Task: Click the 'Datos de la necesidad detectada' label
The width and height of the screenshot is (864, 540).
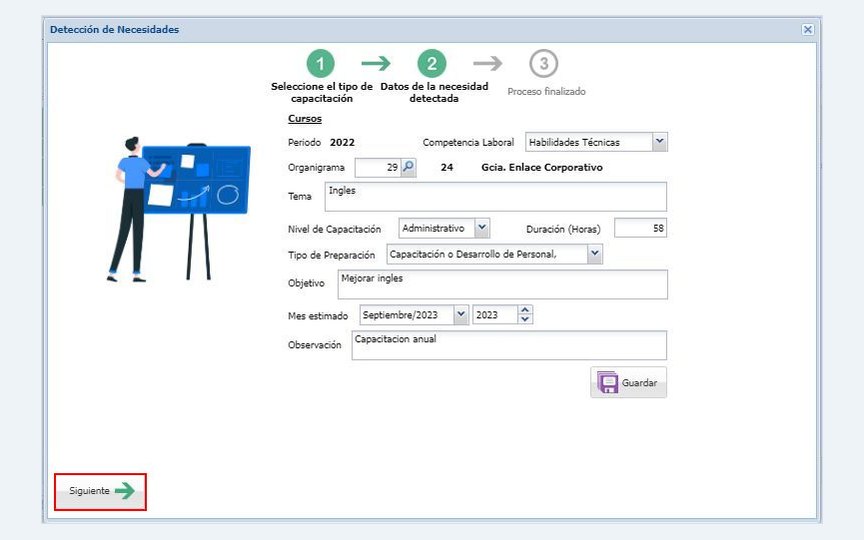Action: pyautogui.click(x=434, y=93)
